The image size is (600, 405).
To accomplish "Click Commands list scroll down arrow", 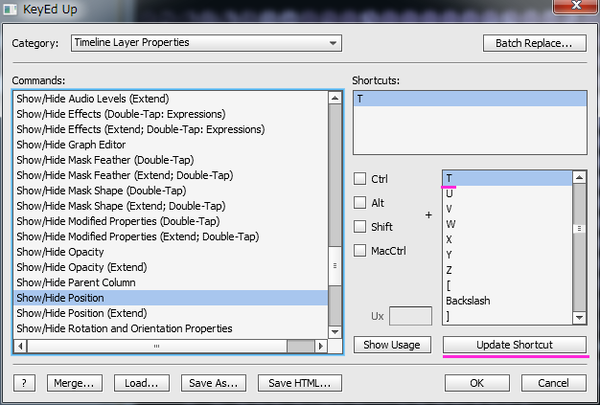I will 335,332.
